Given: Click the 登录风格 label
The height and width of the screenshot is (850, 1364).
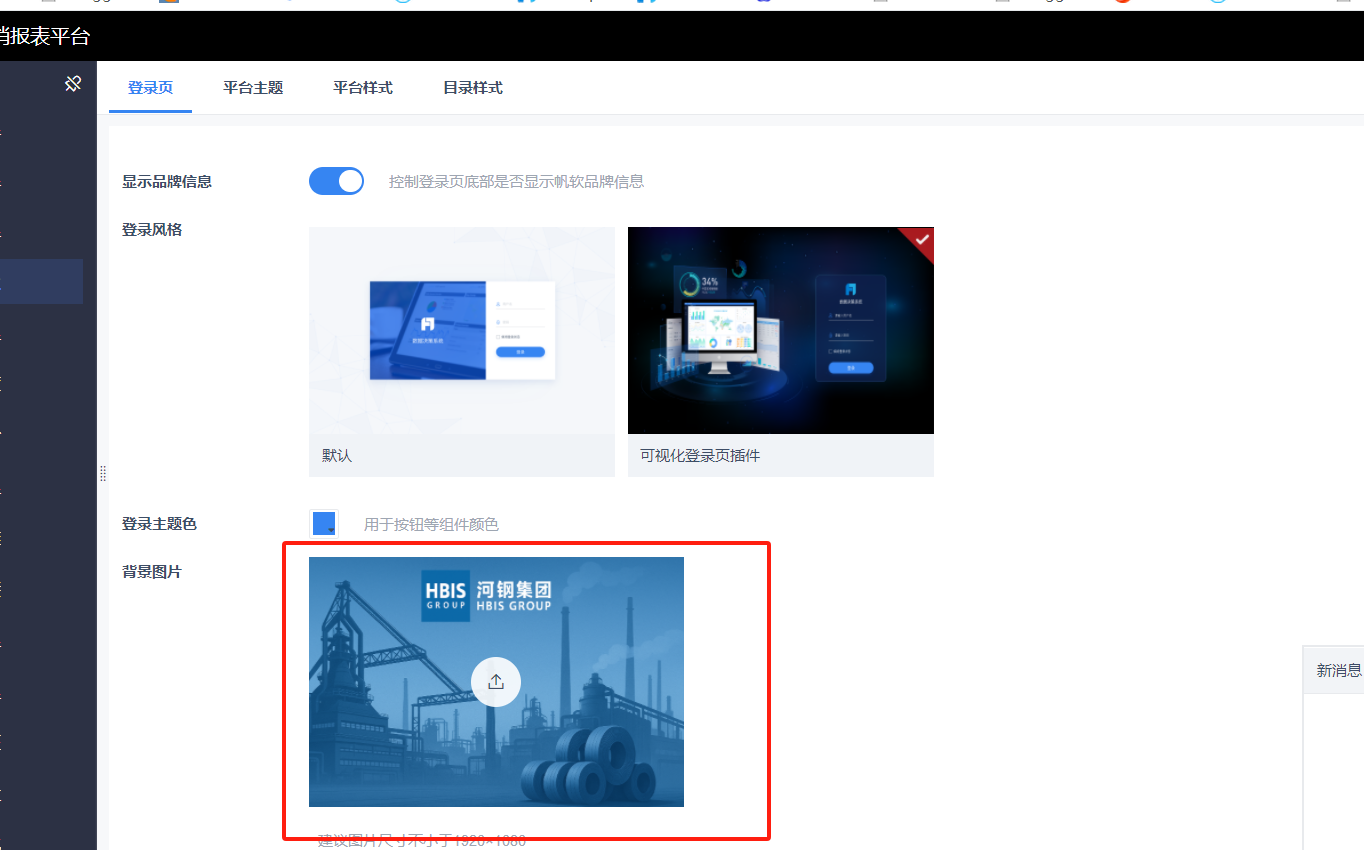Looking at the screenshot, I should click(x=152, y=230).
